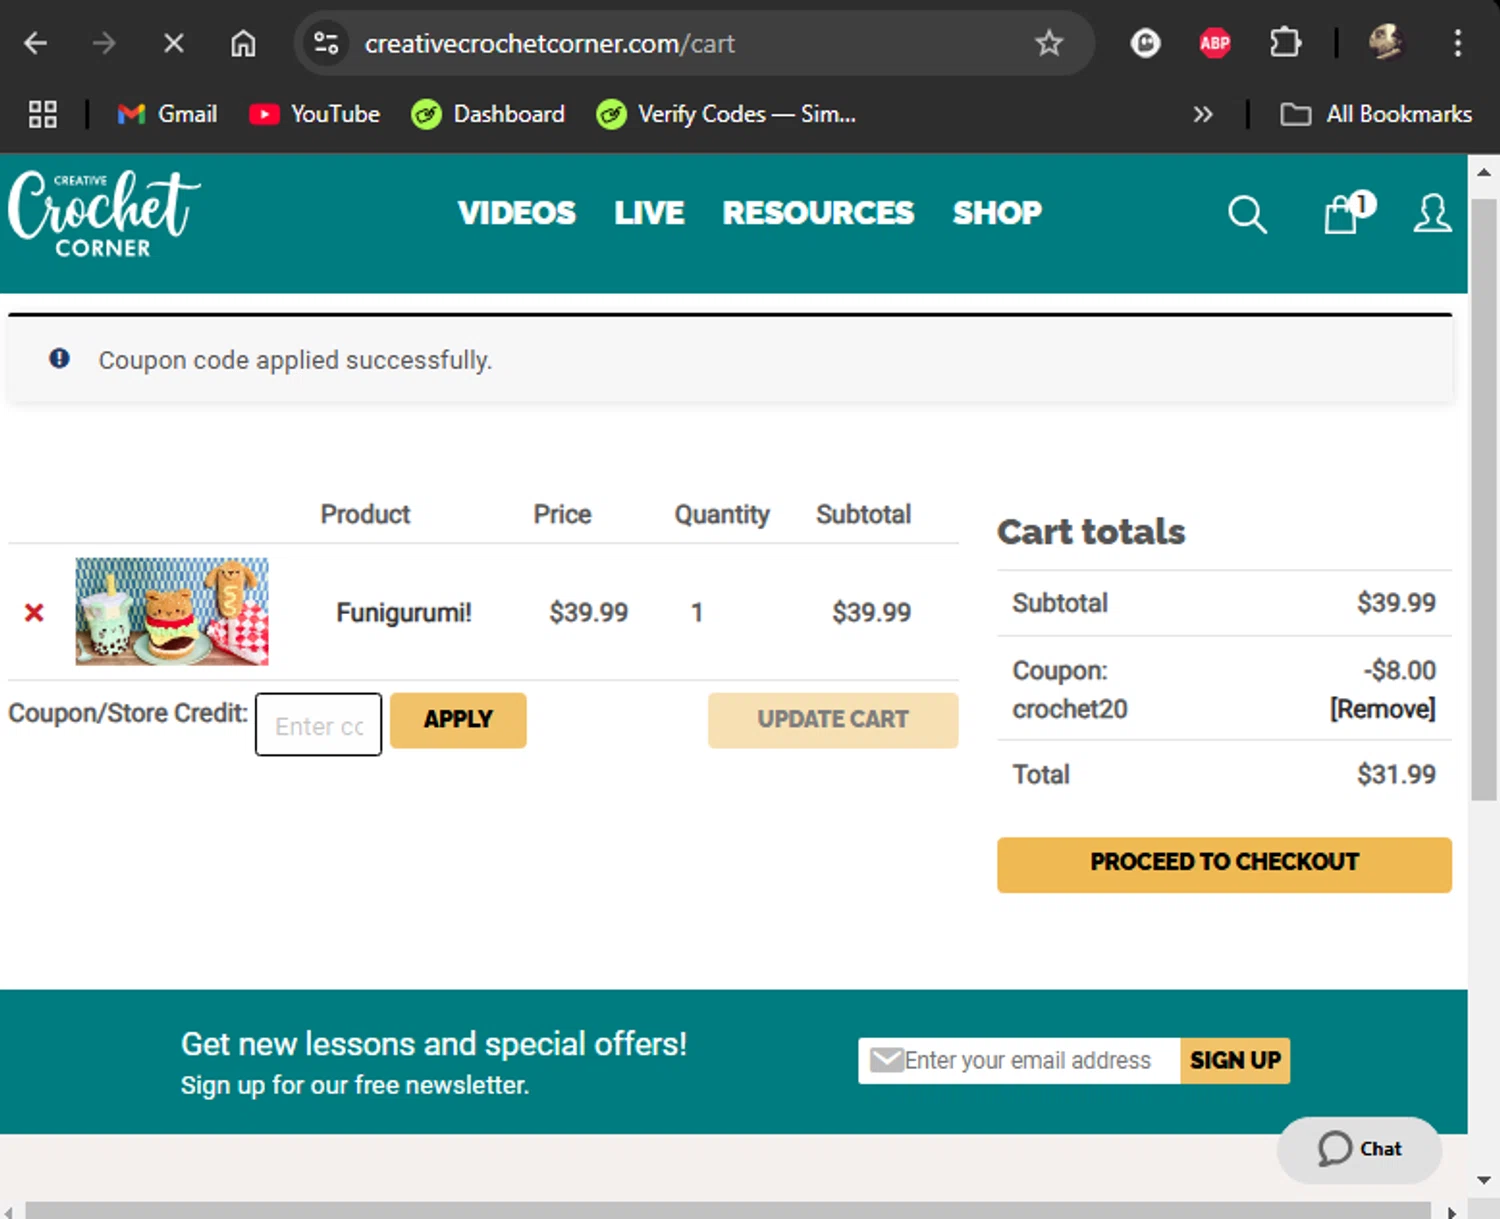The image size is (1500, 1219).
Task: Bookmark this page with the star icon
Action: tap(1048, 43)
